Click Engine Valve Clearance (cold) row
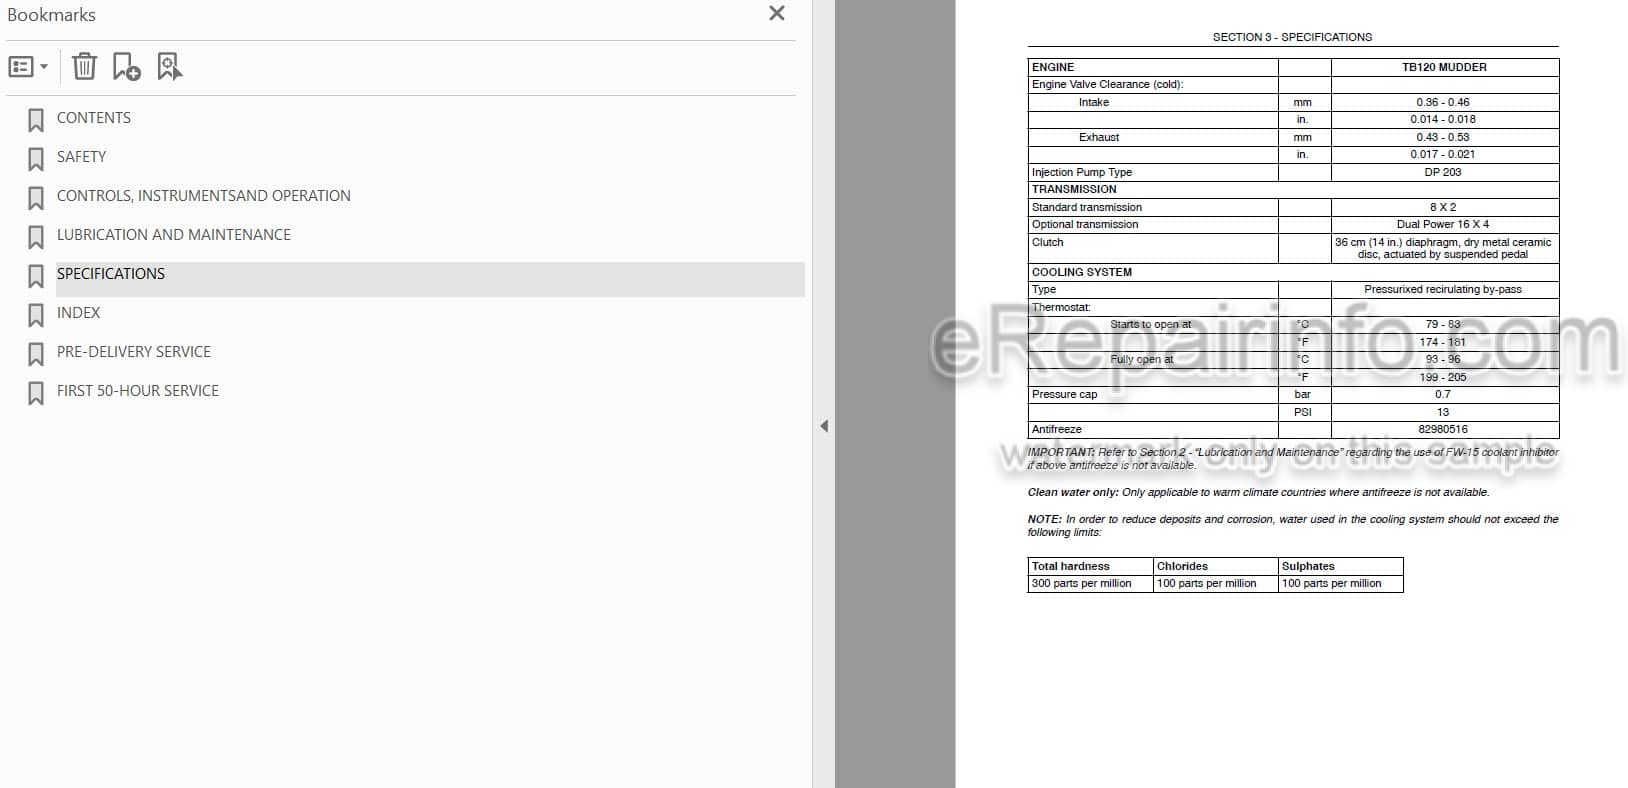The width and height of the screenshot is (1628, 788). [1293, 85]
